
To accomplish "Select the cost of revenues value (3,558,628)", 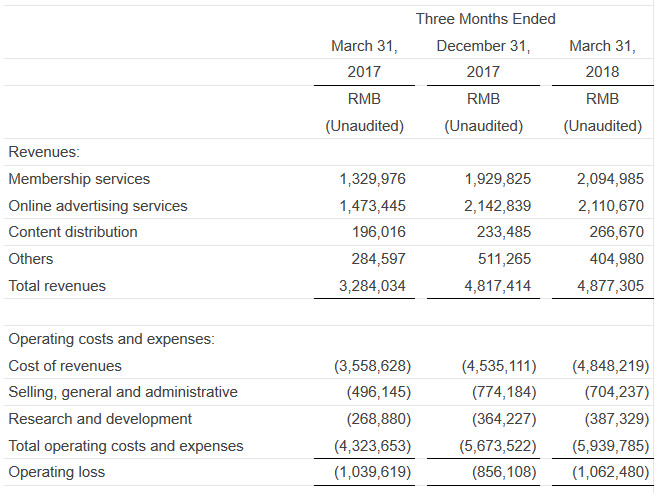I will point(371,366).
